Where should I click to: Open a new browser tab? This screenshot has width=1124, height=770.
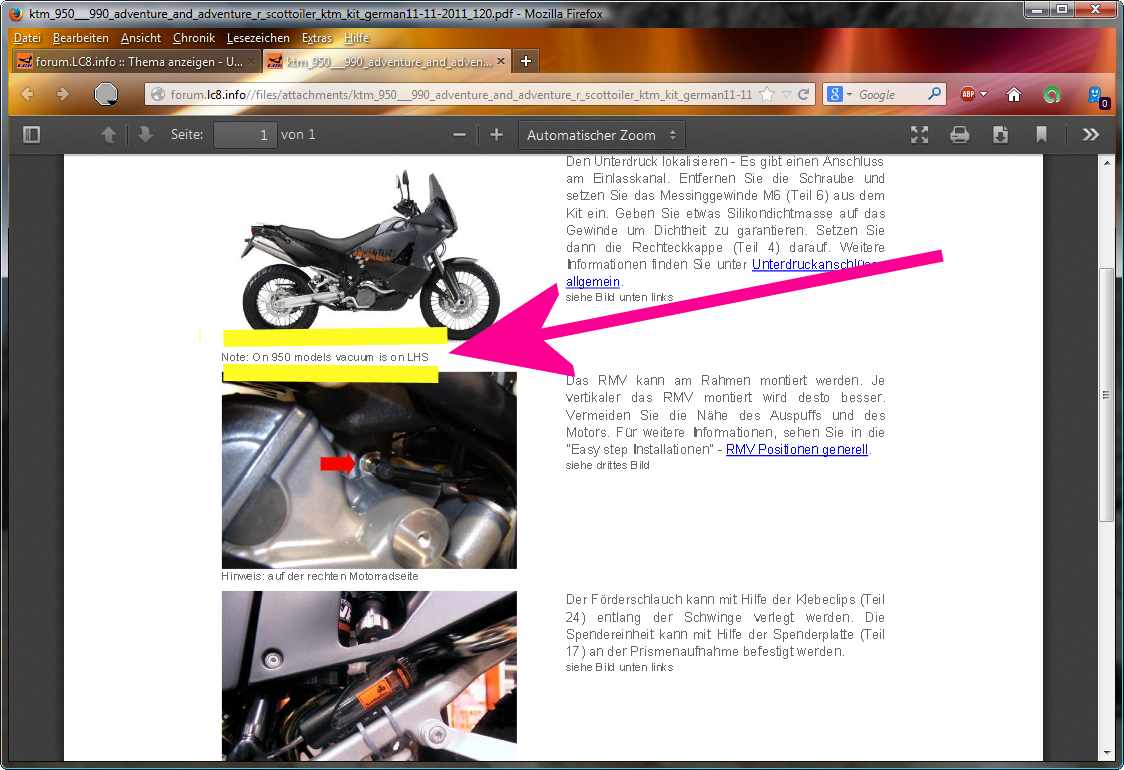pyautogui.click(x=526, y=61)
